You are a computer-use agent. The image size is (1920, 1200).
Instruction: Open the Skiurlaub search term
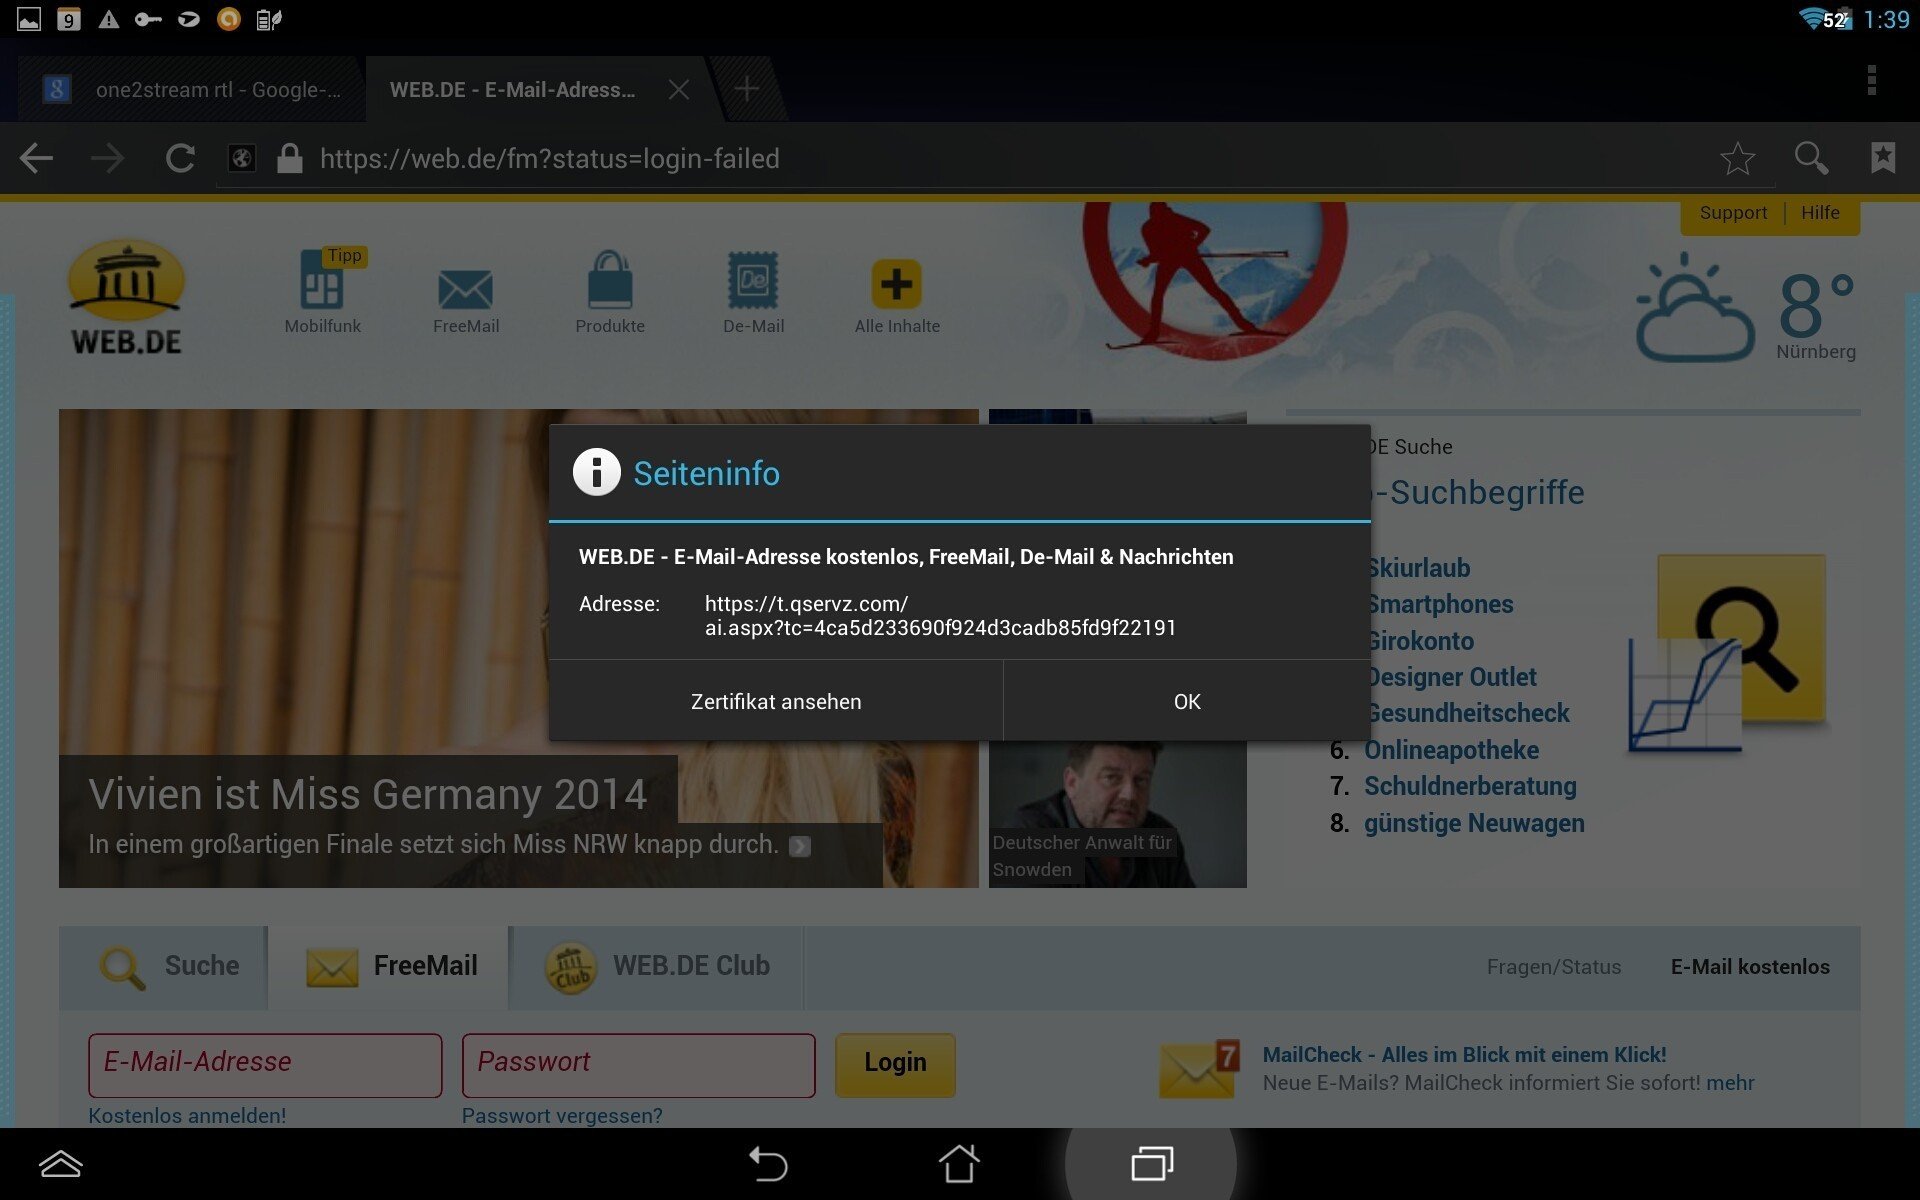click(1418, 568)
